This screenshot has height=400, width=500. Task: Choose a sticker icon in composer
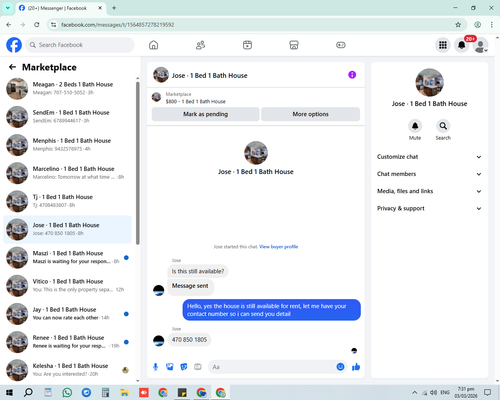coord(184,367)
